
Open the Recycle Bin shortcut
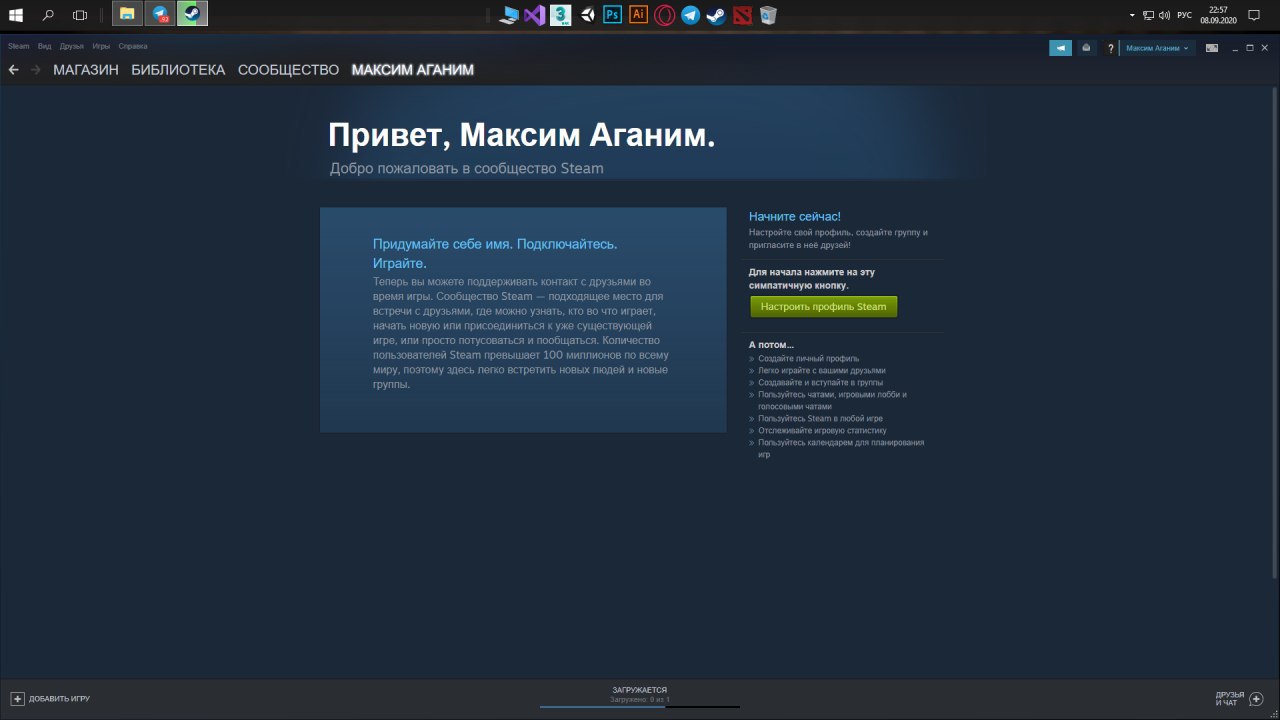[768, 15]
